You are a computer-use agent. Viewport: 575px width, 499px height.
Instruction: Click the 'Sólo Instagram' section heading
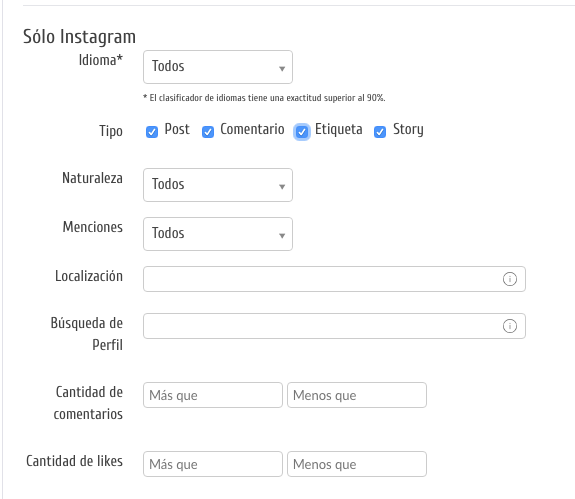[79, 37]
